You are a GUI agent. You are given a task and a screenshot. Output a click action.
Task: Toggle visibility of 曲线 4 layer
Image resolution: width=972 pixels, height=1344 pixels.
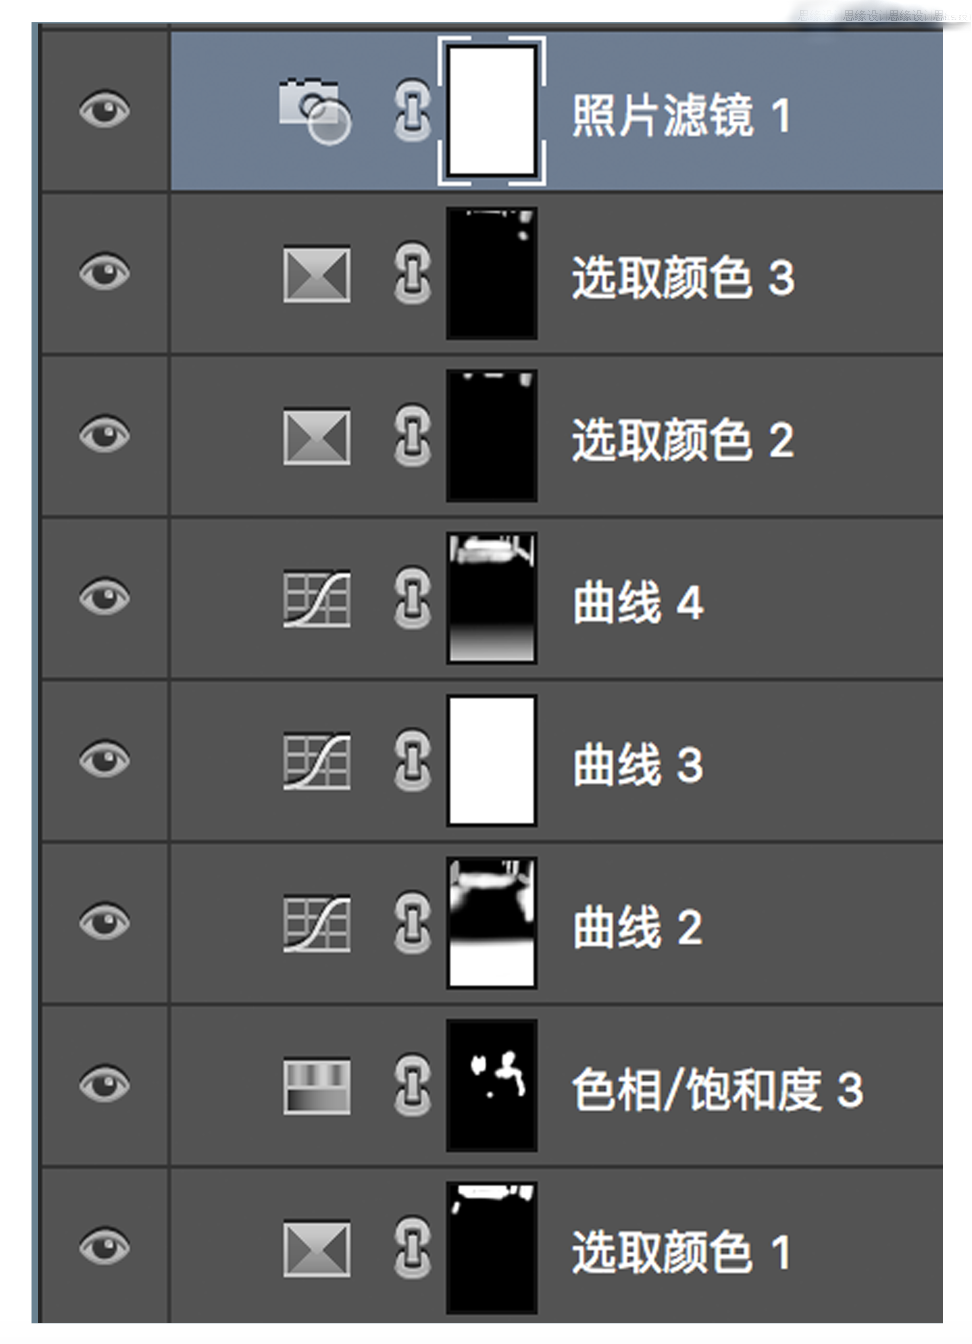click(104, 598)
